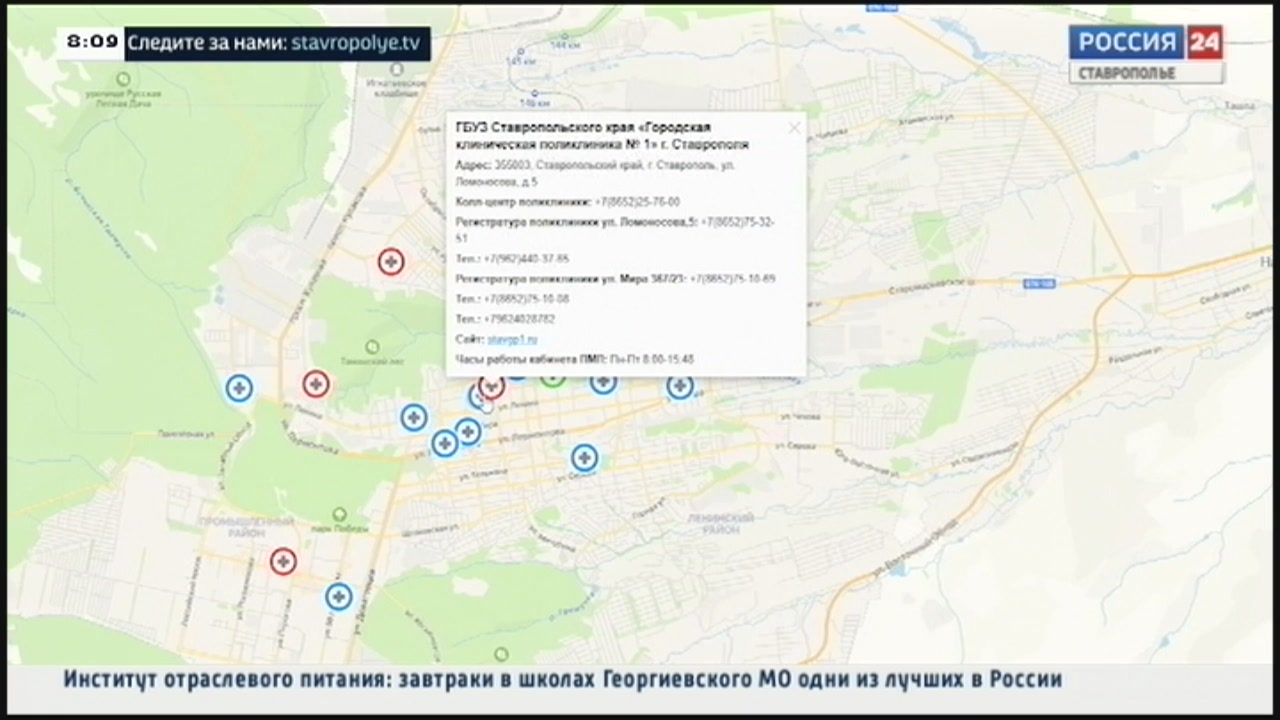Select the red cross marker north of Таманский лес
This screenshot has width=1280, height=720.
(x=391, y=262)
